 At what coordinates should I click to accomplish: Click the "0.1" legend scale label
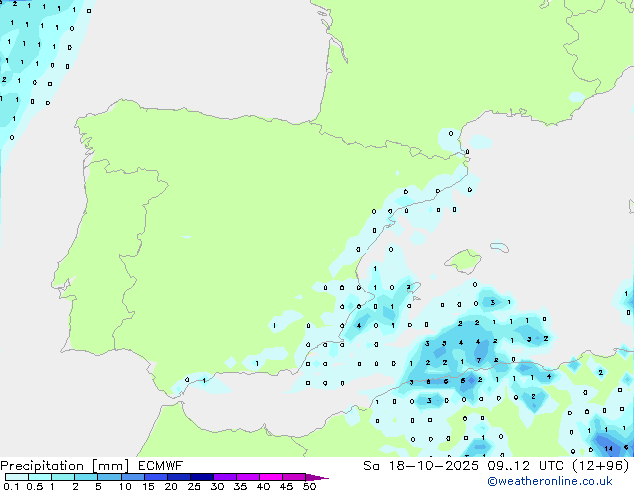point(11,486)
